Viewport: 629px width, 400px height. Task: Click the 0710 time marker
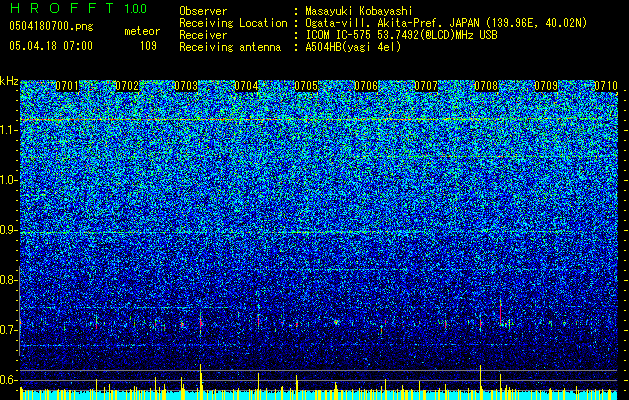click(x=606, y=86)
